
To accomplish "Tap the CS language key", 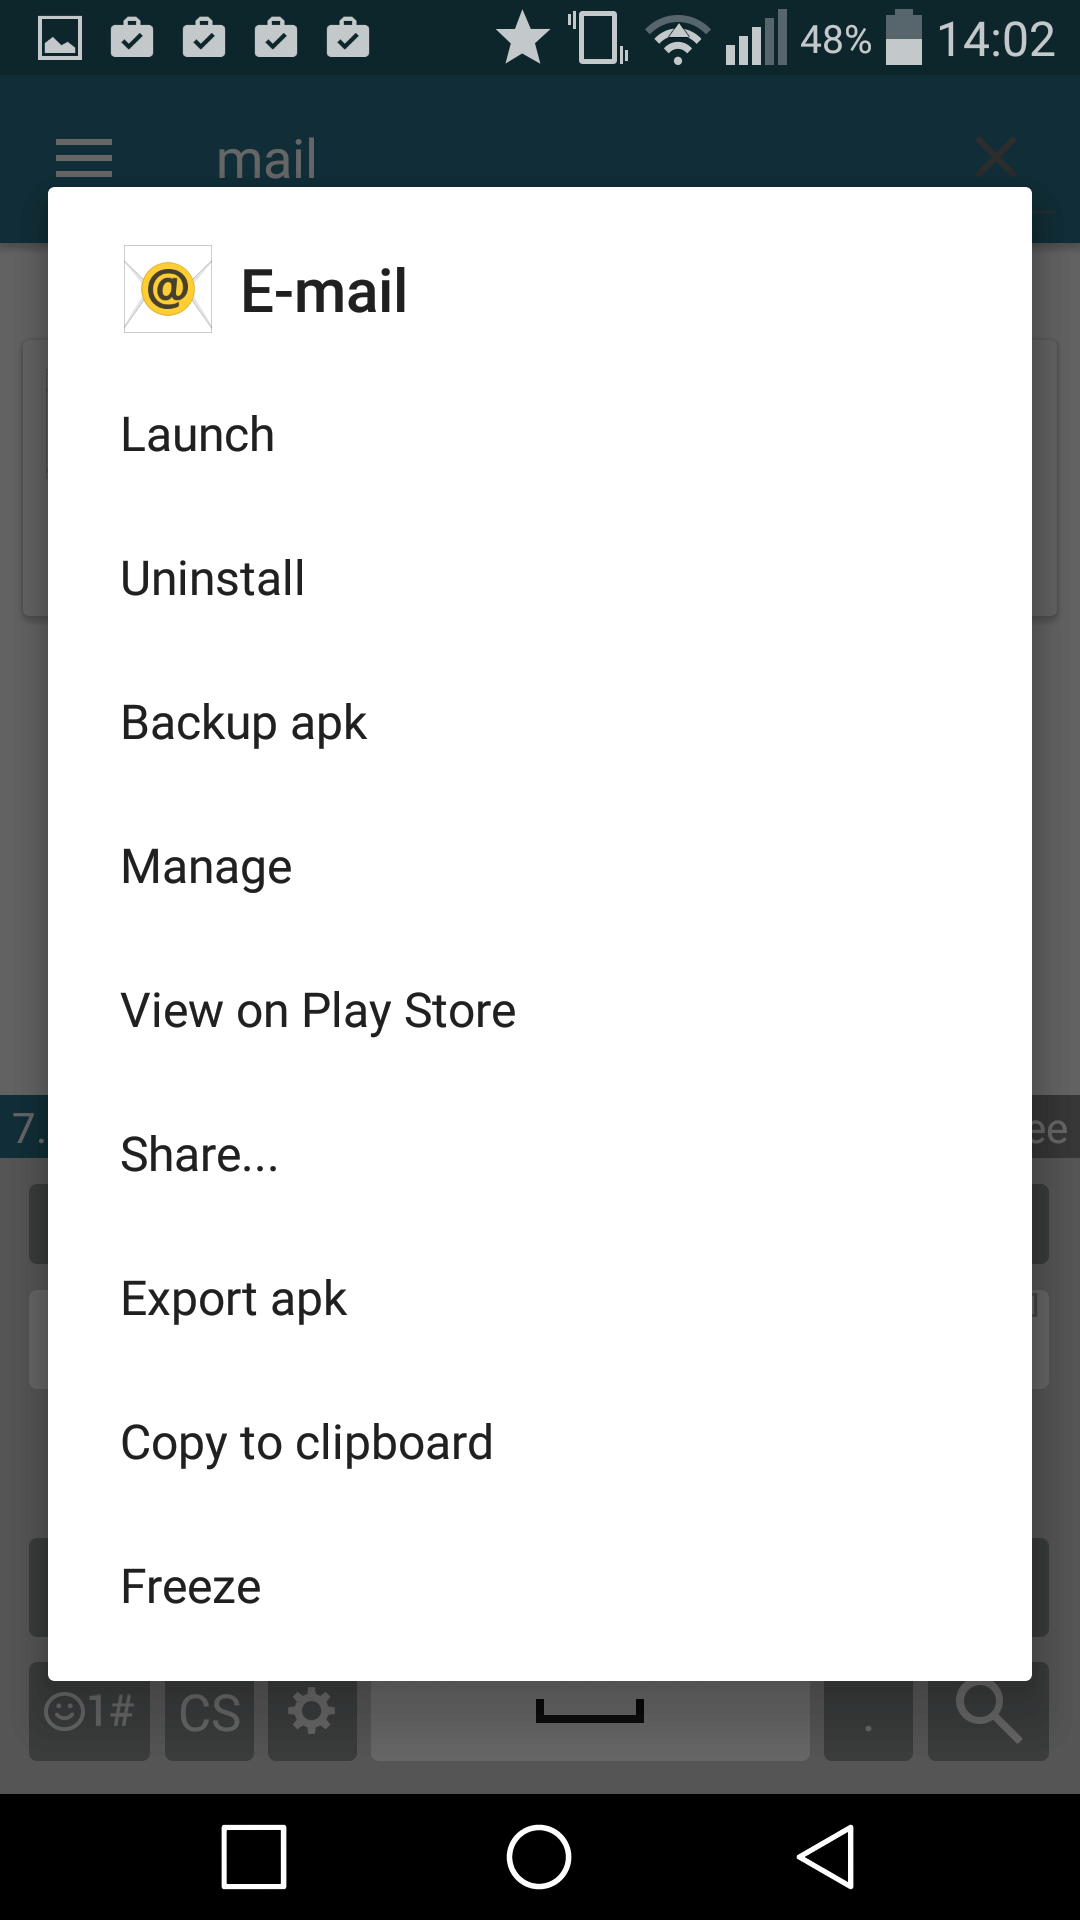I will [209, 1712].
